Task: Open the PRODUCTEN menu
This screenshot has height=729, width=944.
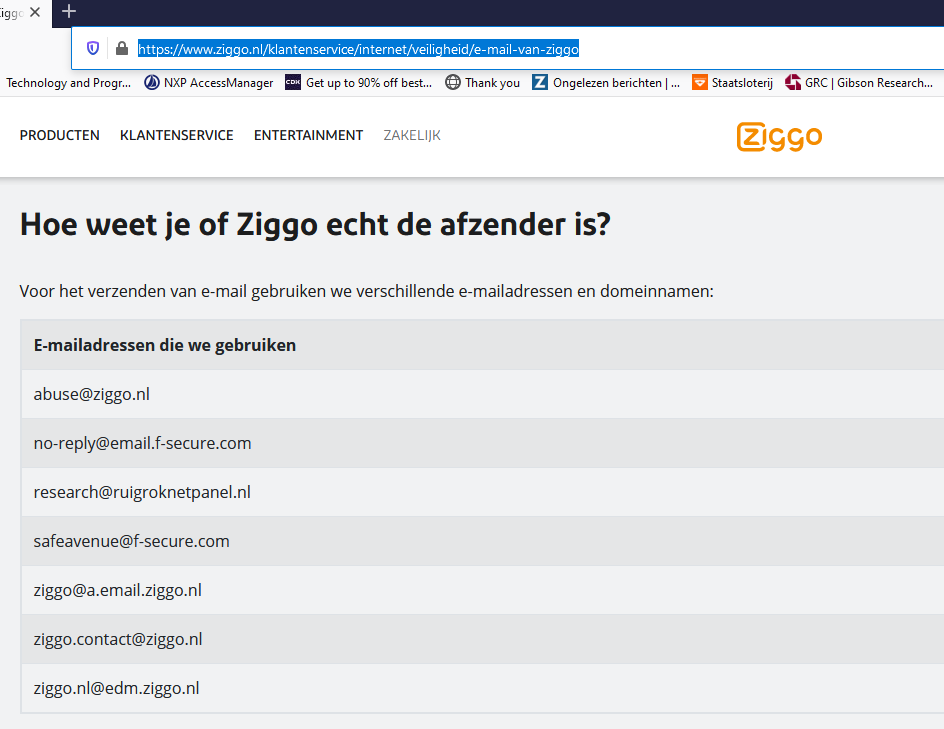Action: pos(60,135)
